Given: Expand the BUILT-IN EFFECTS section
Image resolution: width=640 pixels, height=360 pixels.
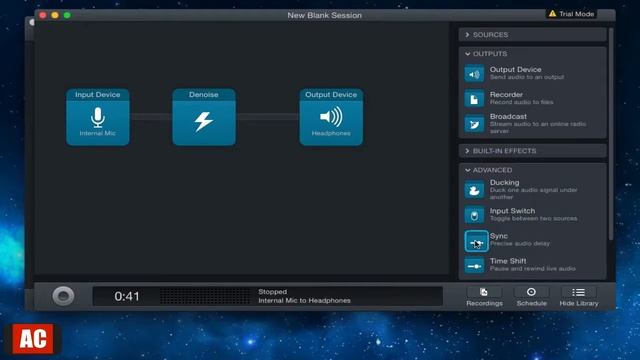Looking at the screenshot, I should [533, 151].
